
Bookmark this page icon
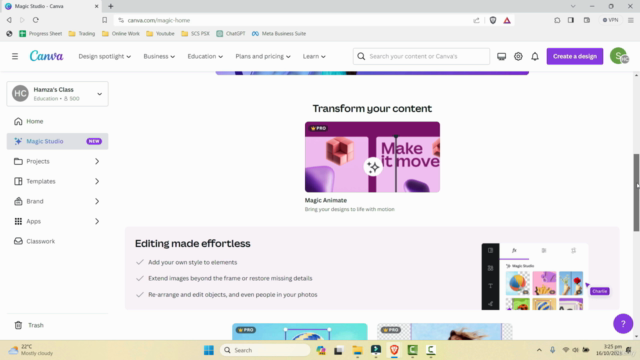(104, 20)
